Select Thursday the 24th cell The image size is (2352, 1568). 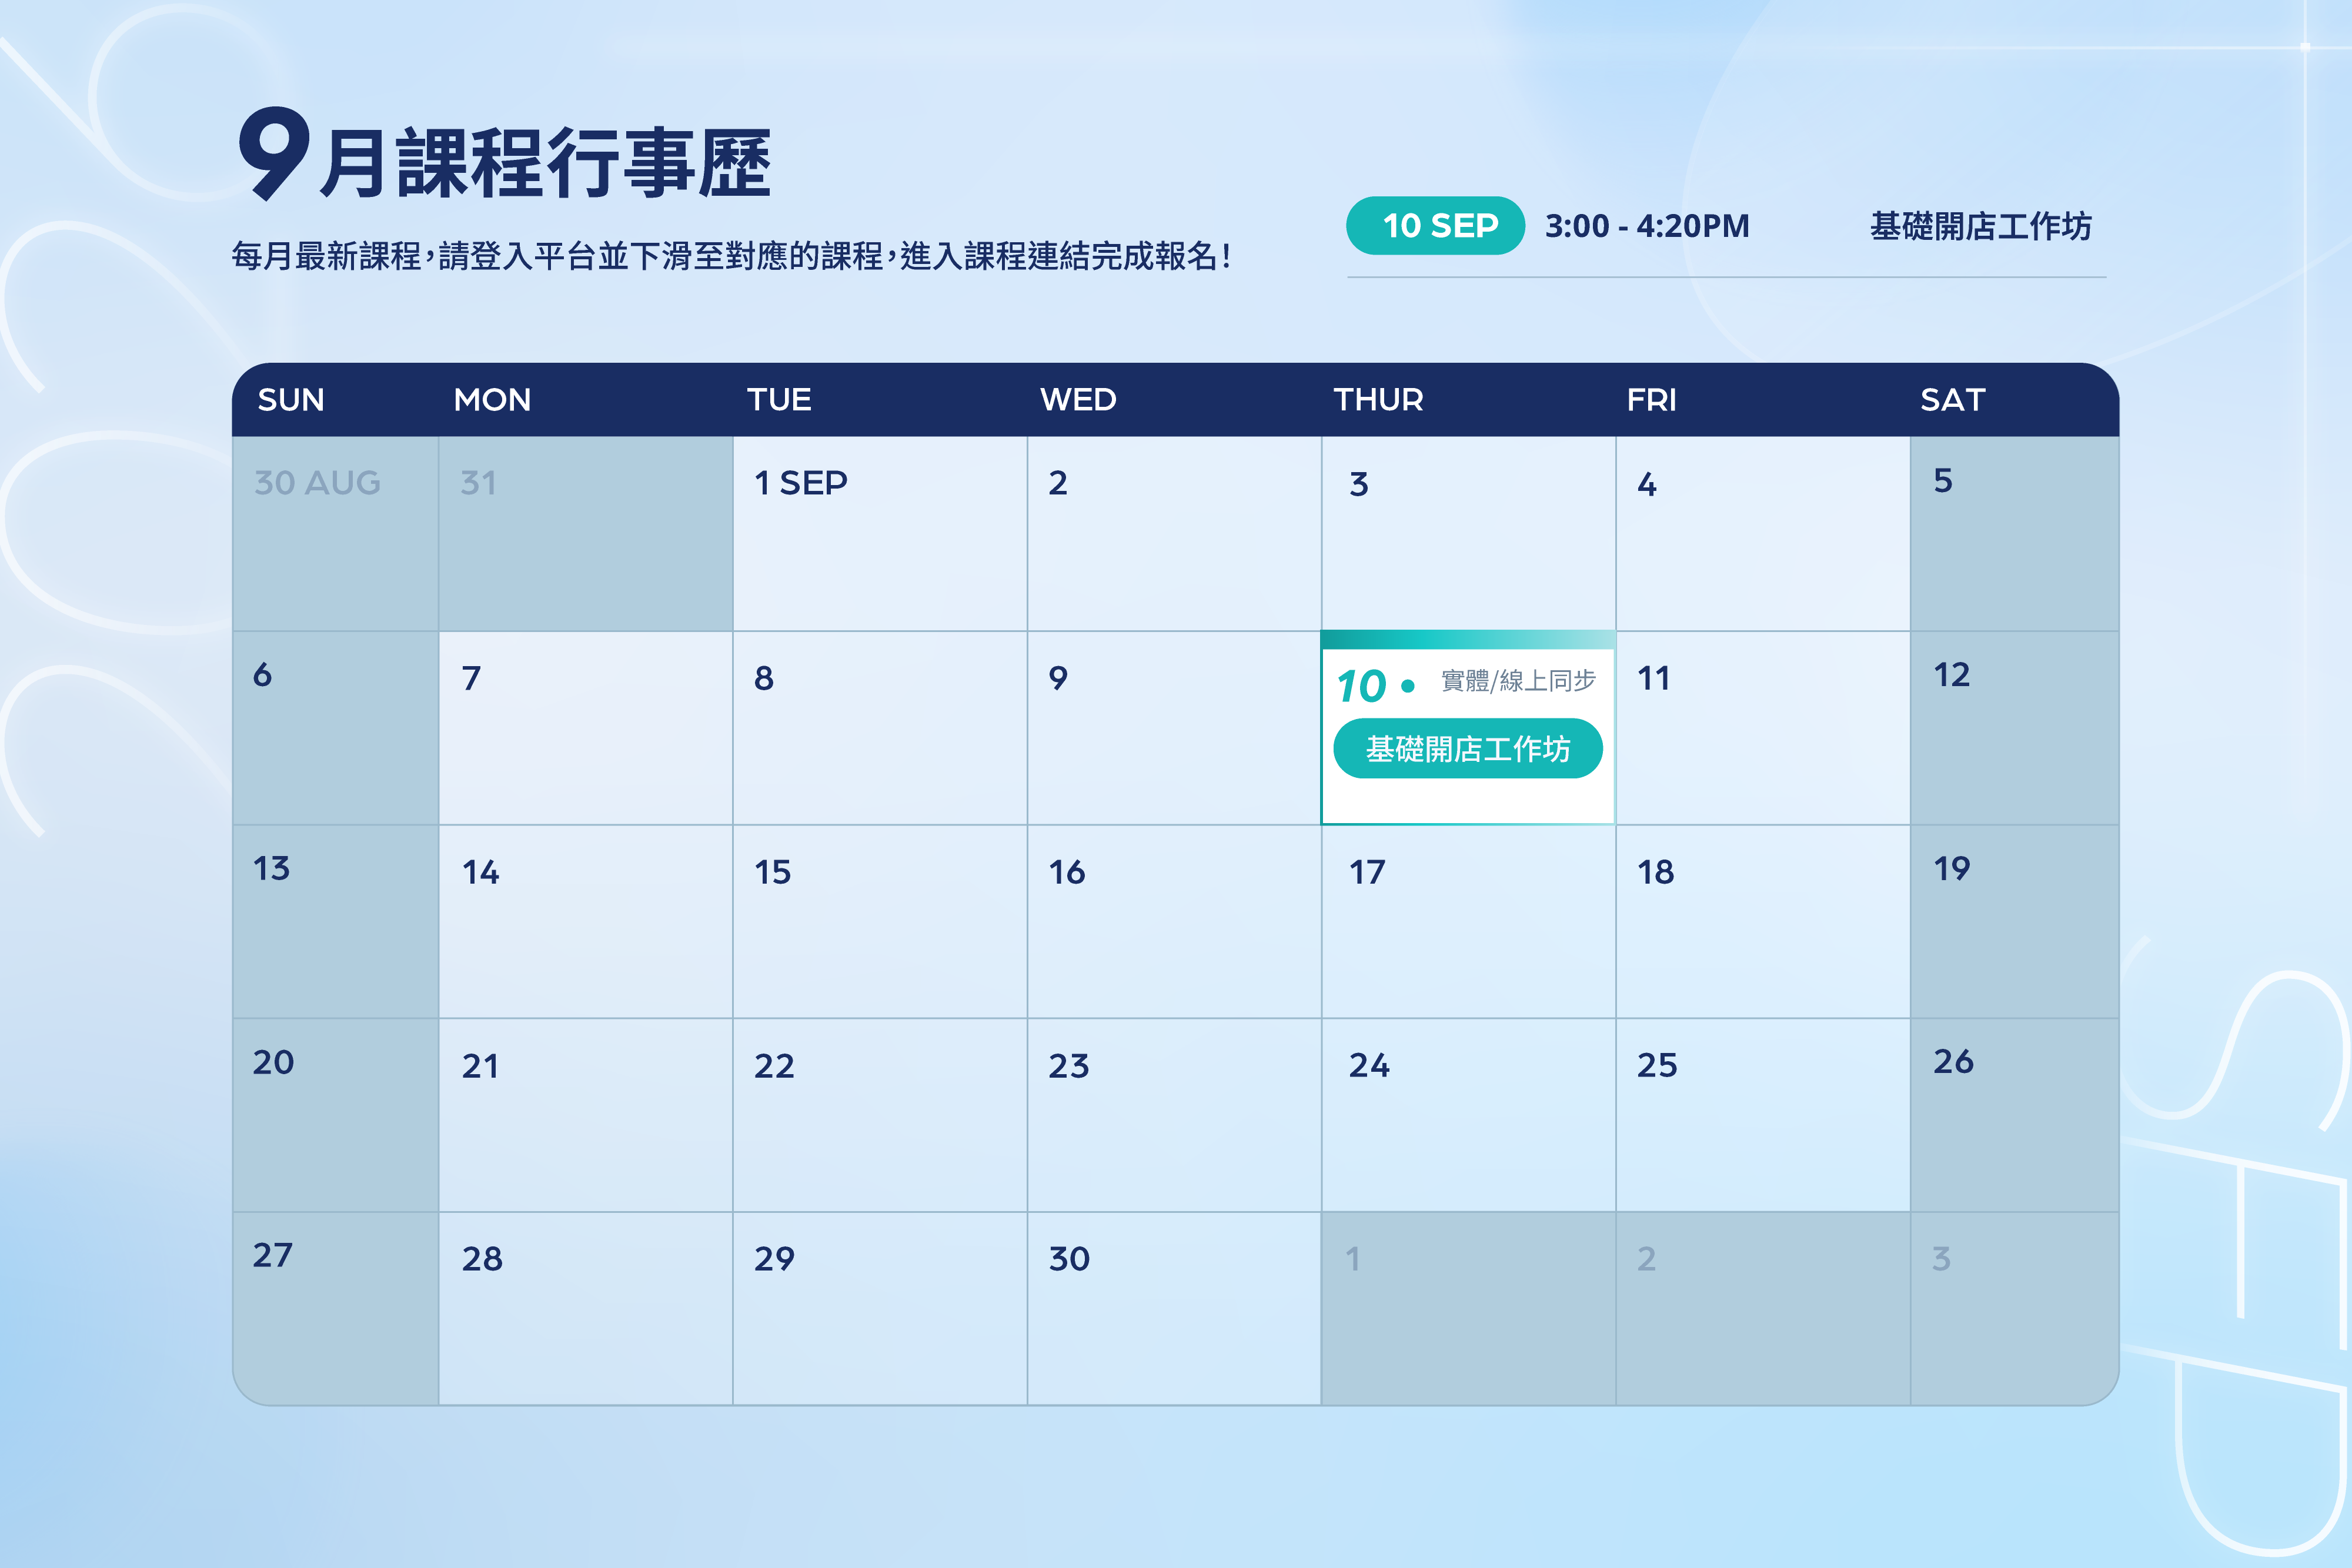click(x=1468, y=1116)
